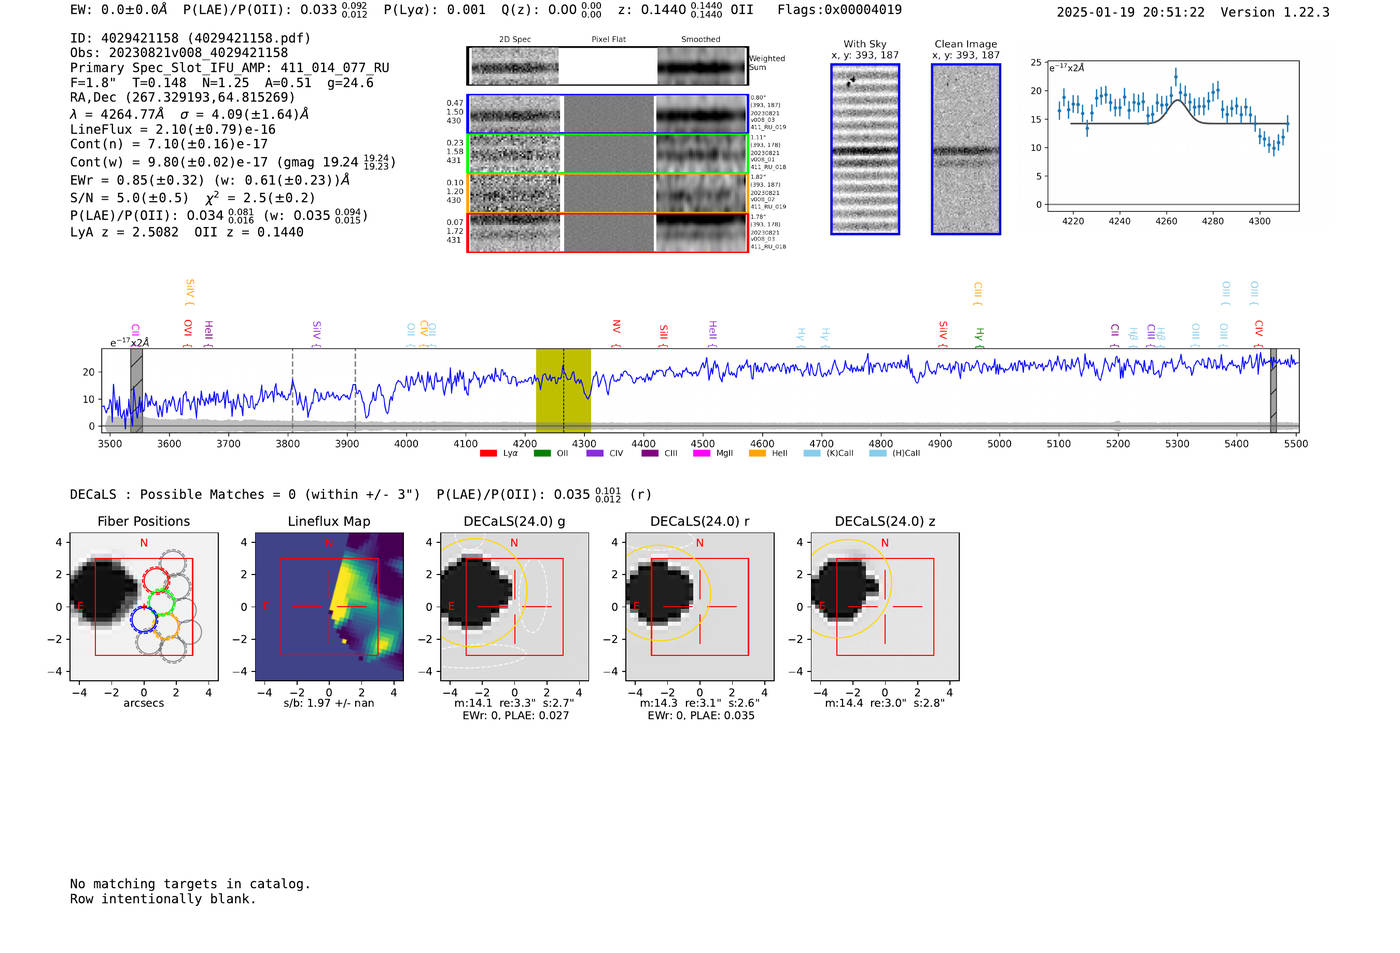Click the Gaussian line fit plot
This screenshot has width=1400, height=953.
[1173, 137]
